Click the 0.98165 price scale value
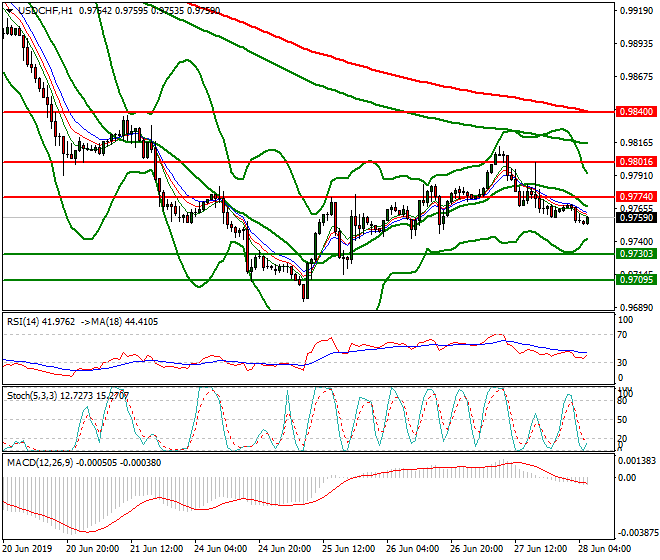 pos(636,143)
